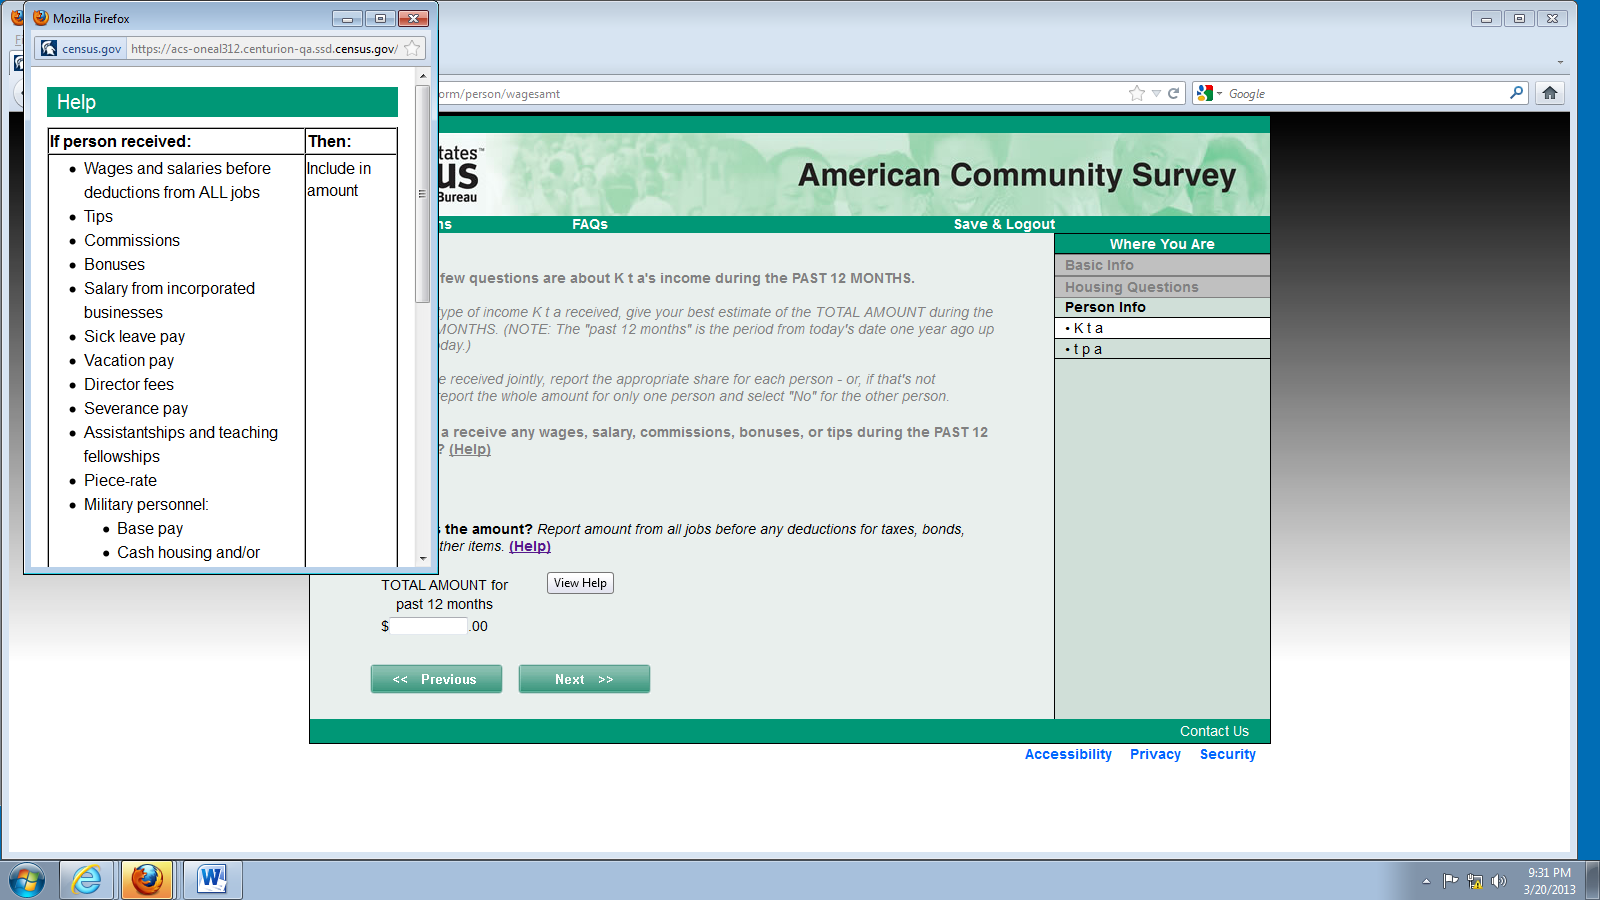Image resolution: width=1600 pixels, height=900 pixels.
Task: Click Save & Logout in navigation bar
Action: (1004, 224)
